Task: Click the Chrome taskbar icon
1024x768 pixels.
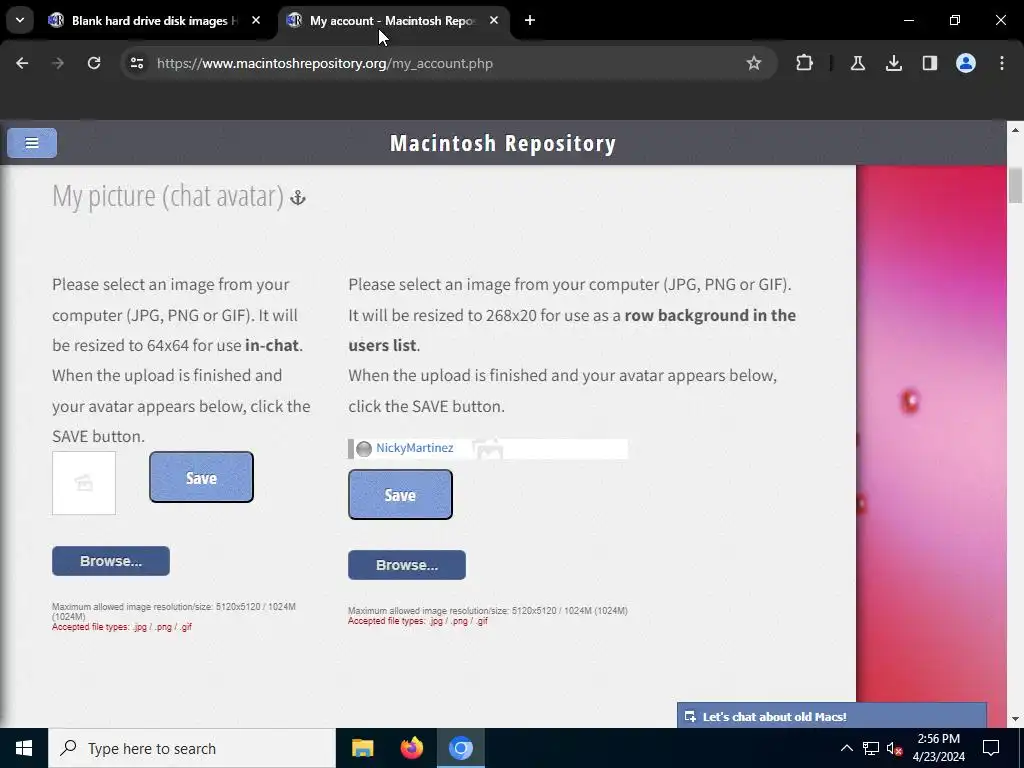Action: [460, 748]
